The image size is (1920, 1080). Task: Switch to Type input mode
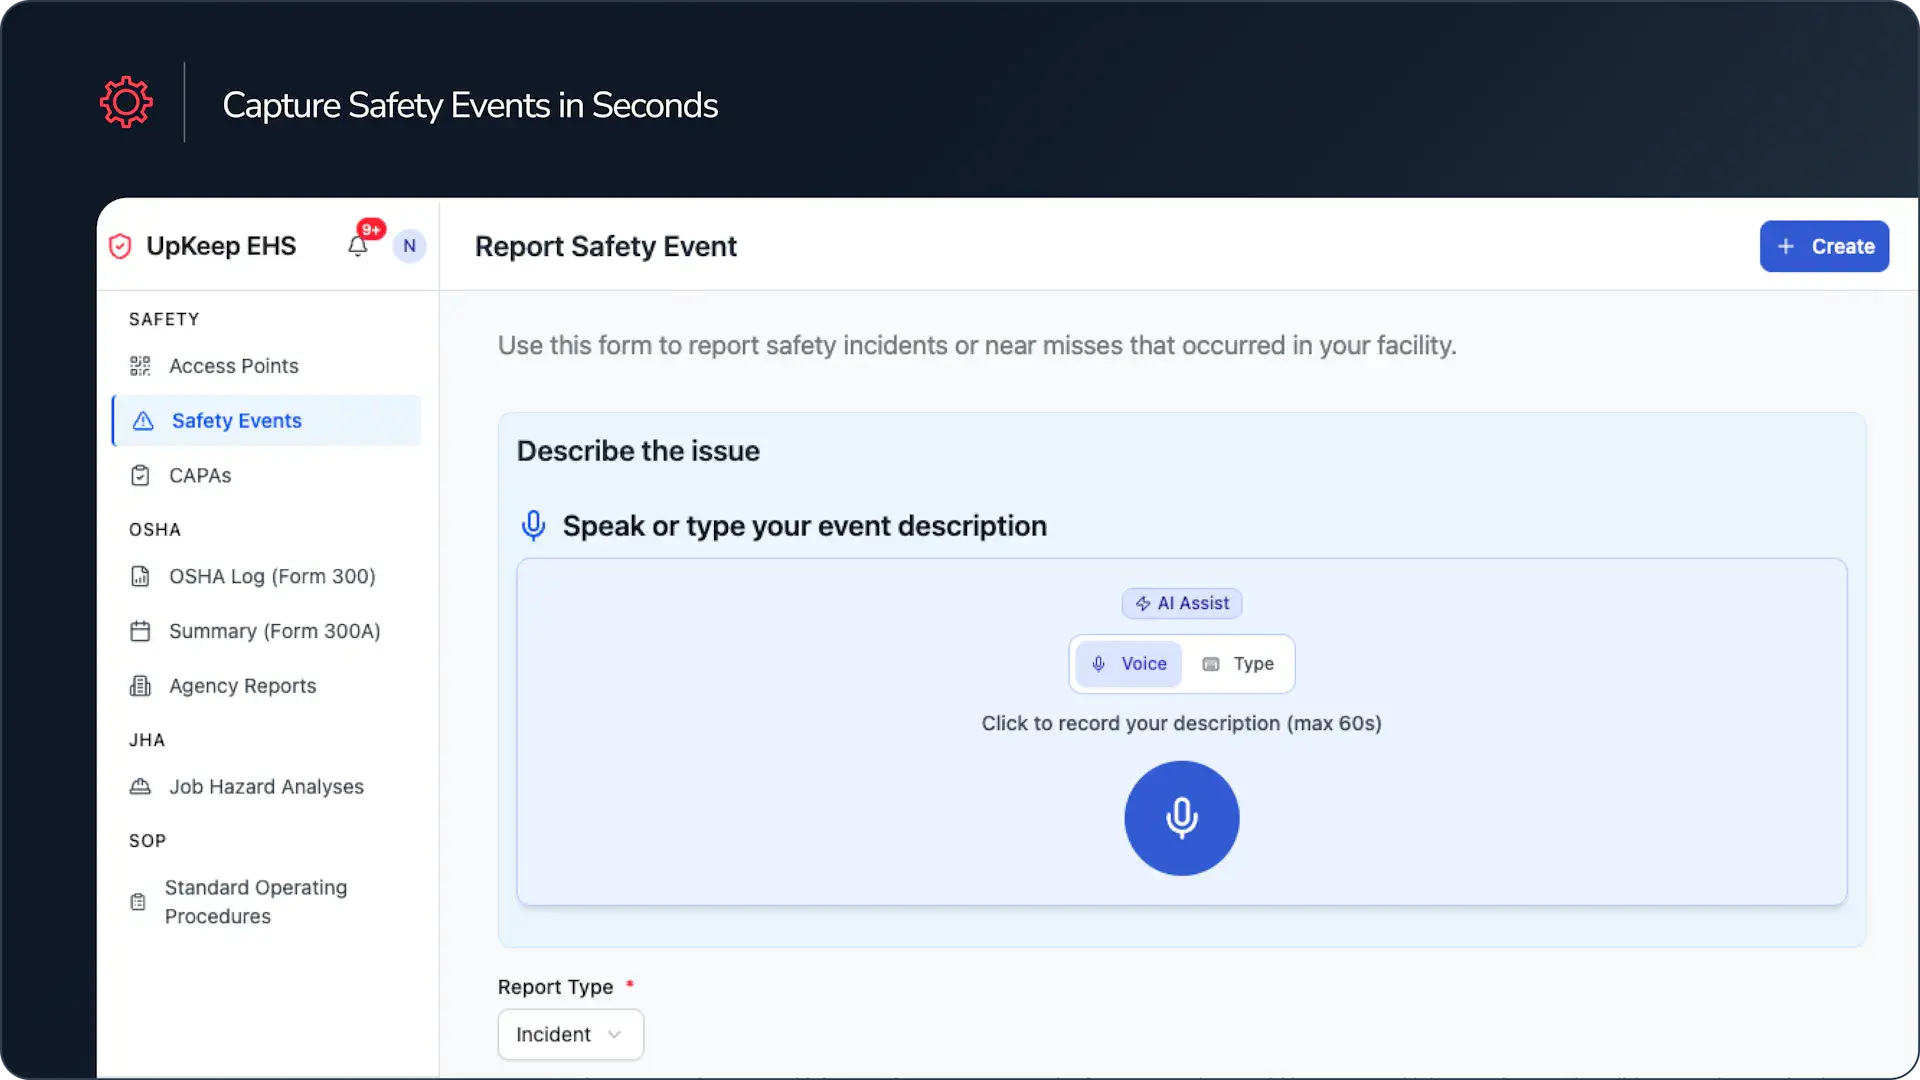tap(1240, 663)
